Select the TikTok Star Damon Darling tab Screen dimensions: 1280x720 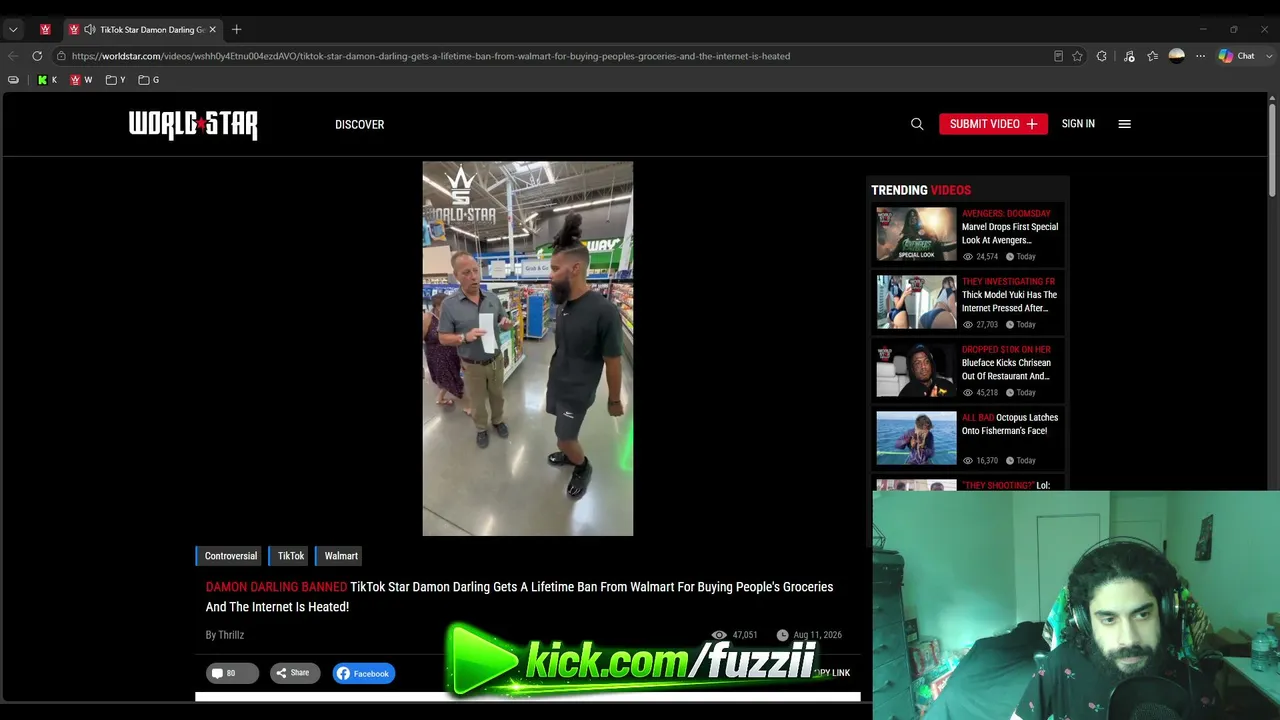point(142,30)
